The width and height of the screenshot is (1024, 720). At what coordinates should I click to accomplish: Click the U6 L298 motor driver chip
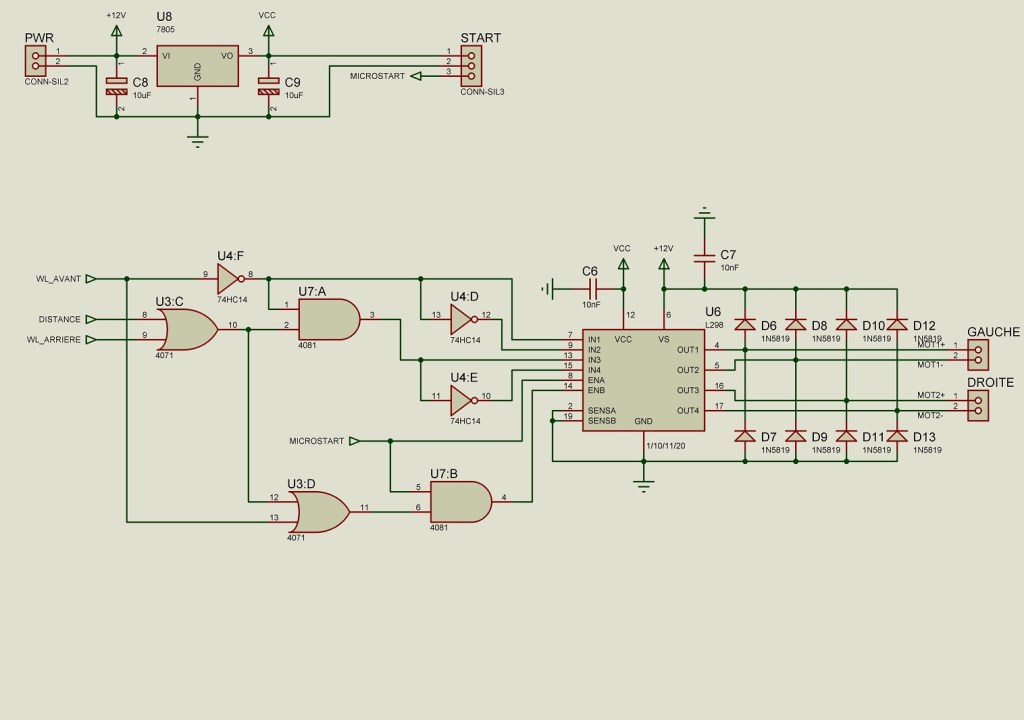pos(643,380)
